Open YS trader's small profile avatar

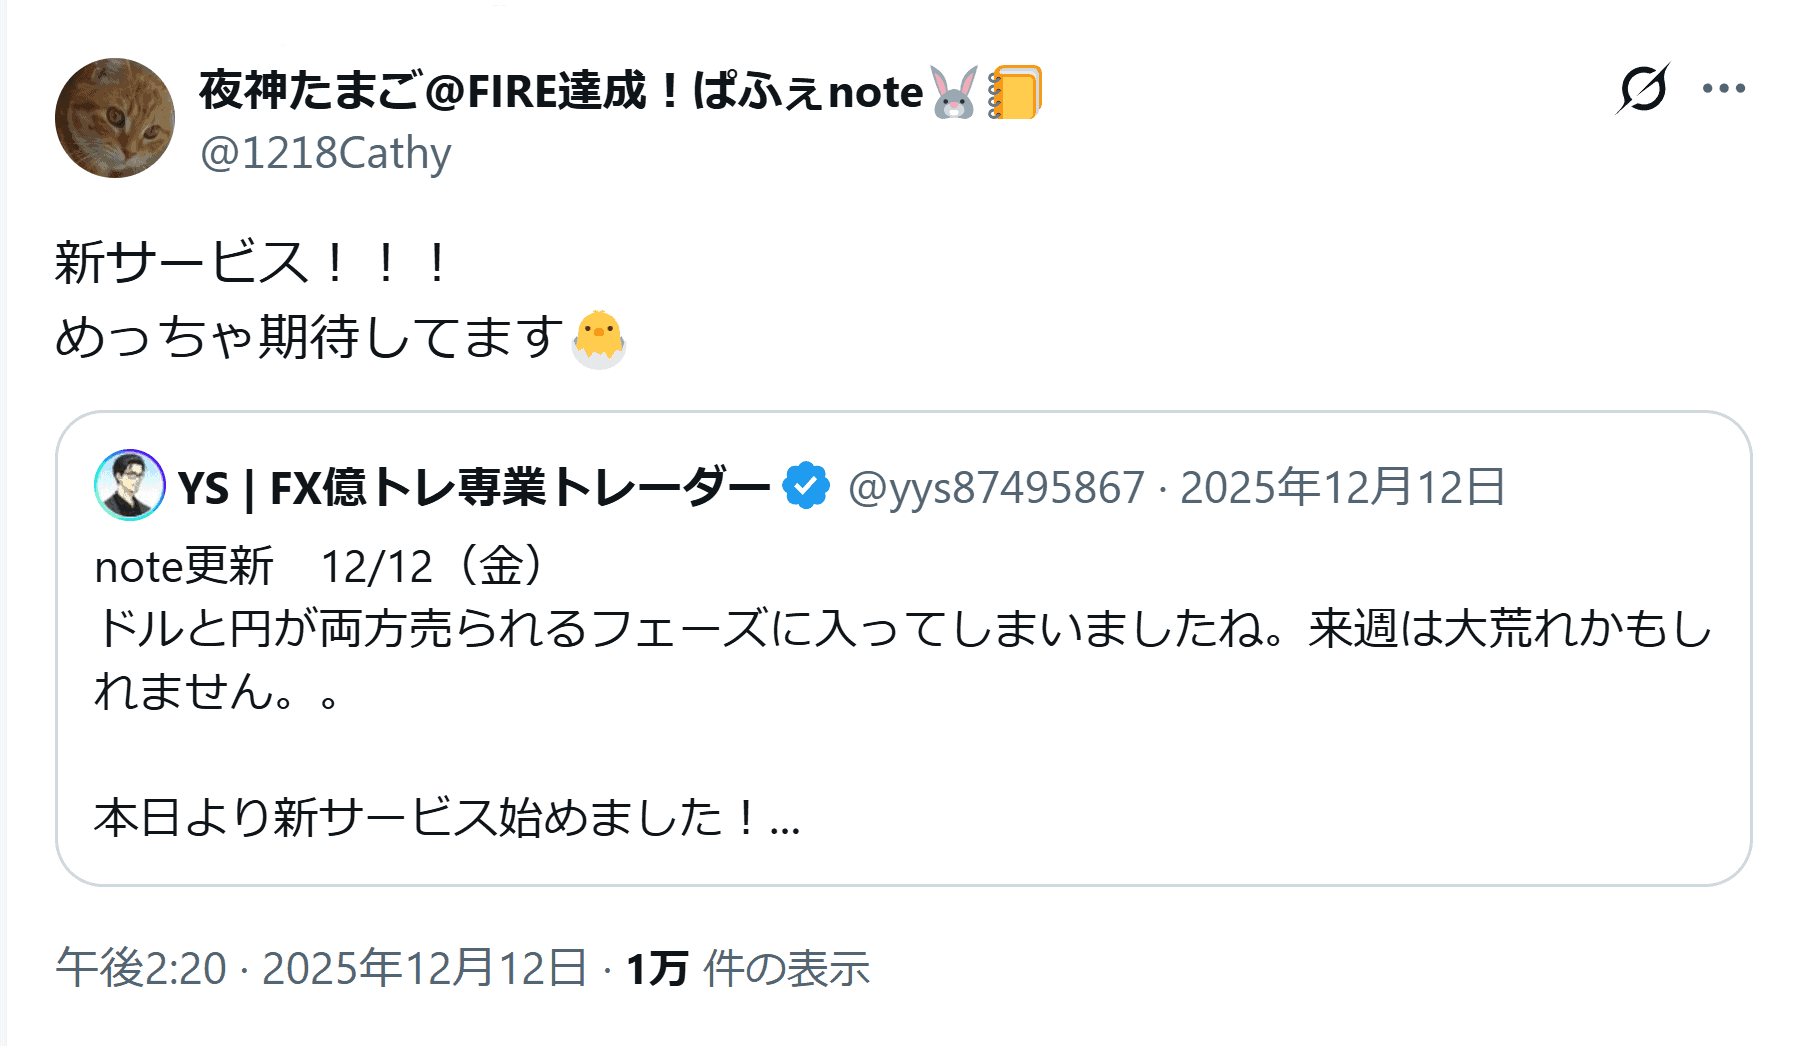pyautogui.click(x=130, y=485)
